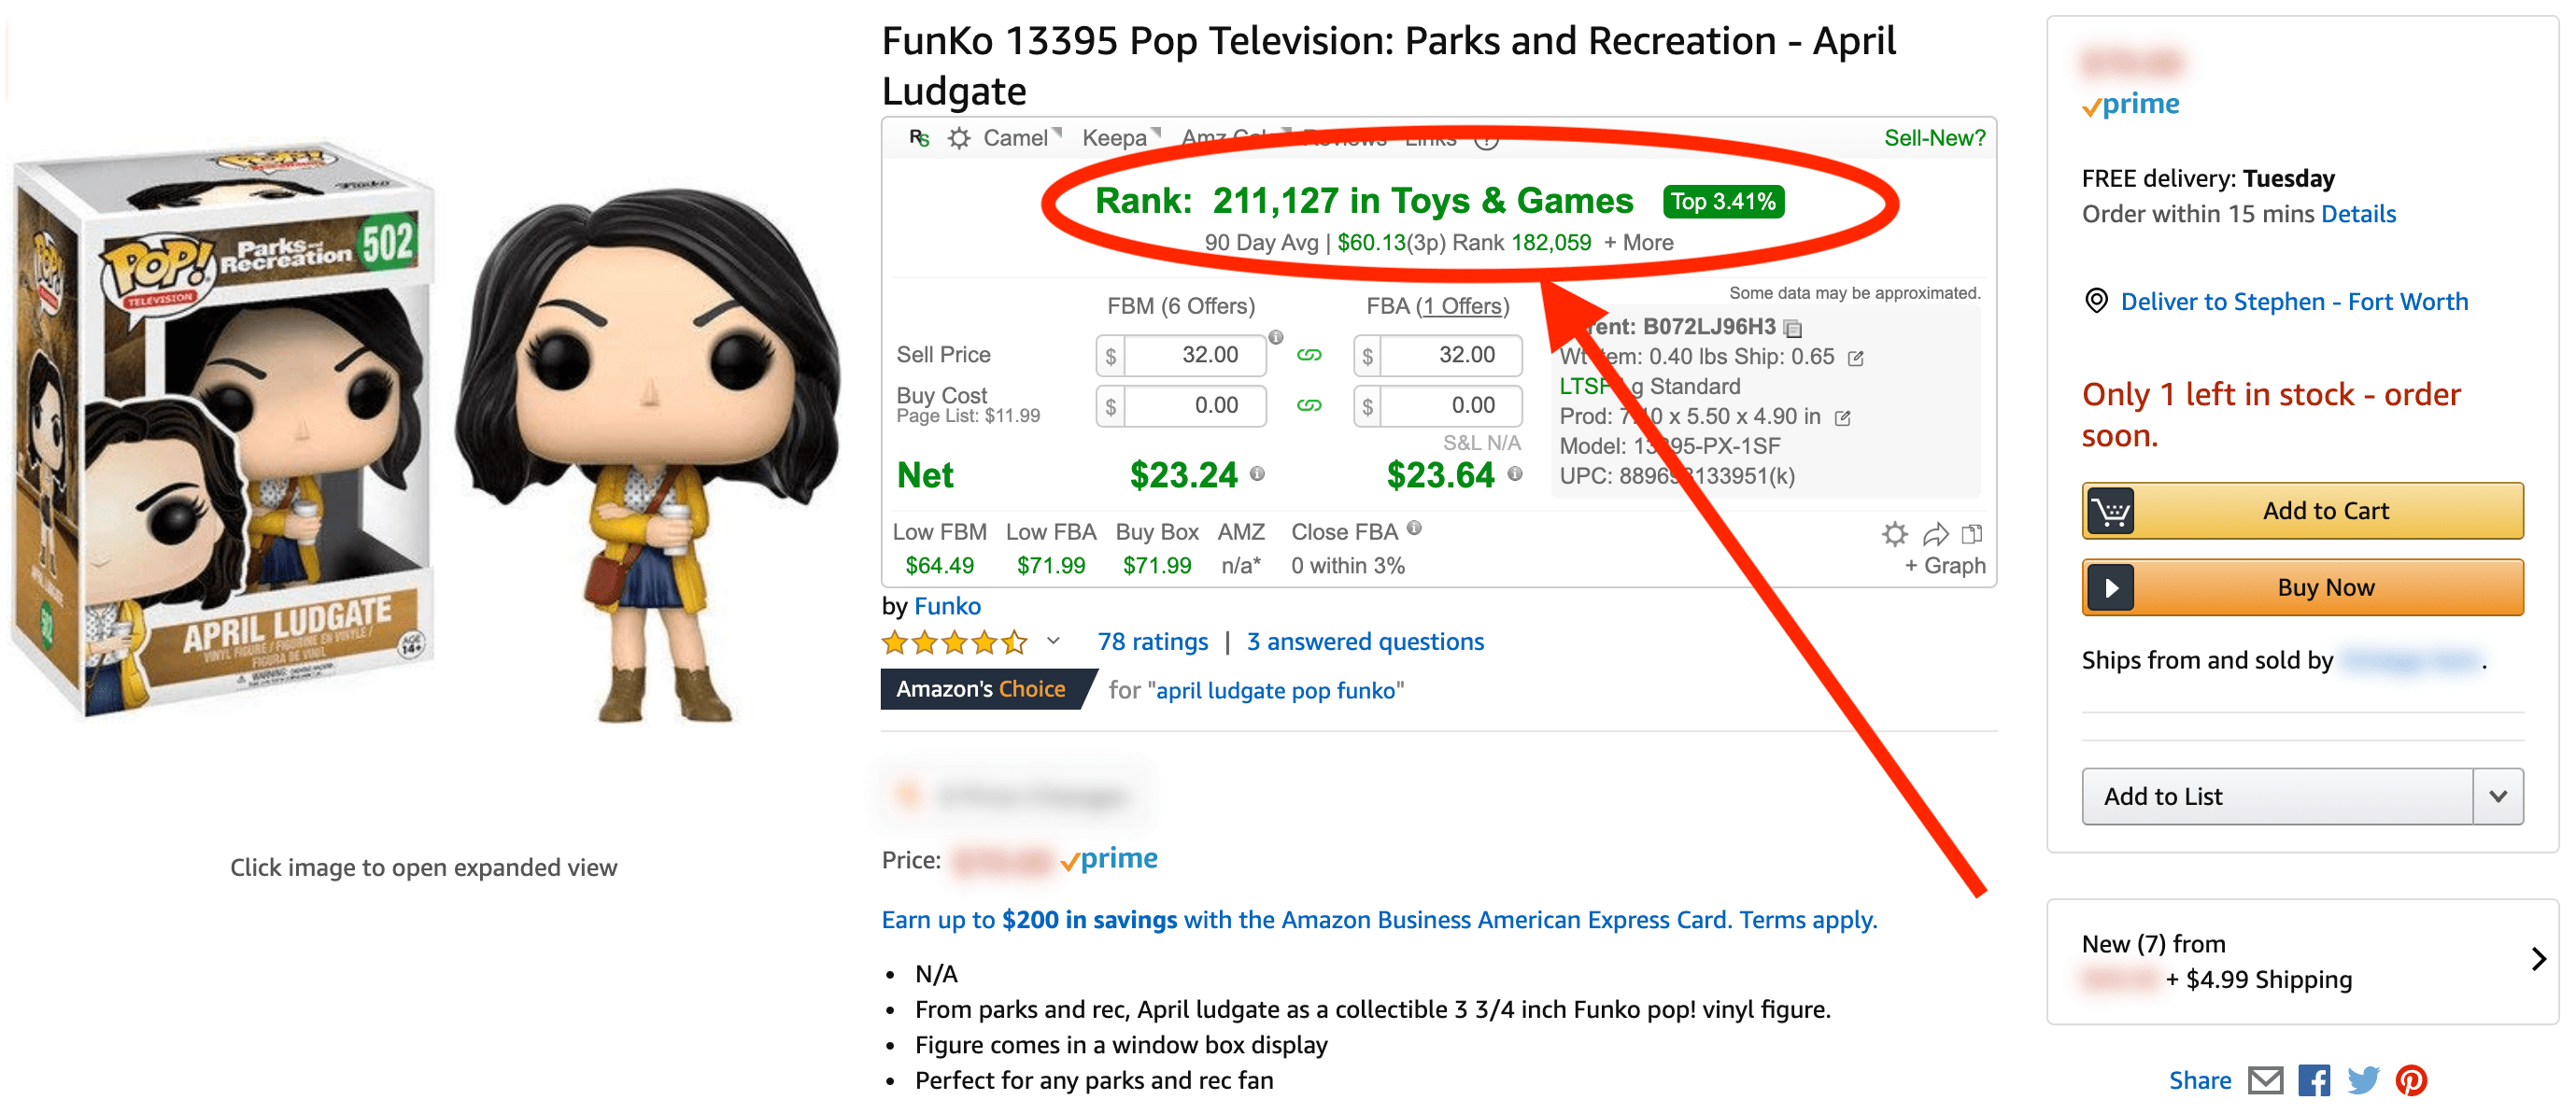Click the Add to Cart button
Viewport: 2576px width, 1114px height.
click(2326, 510)
